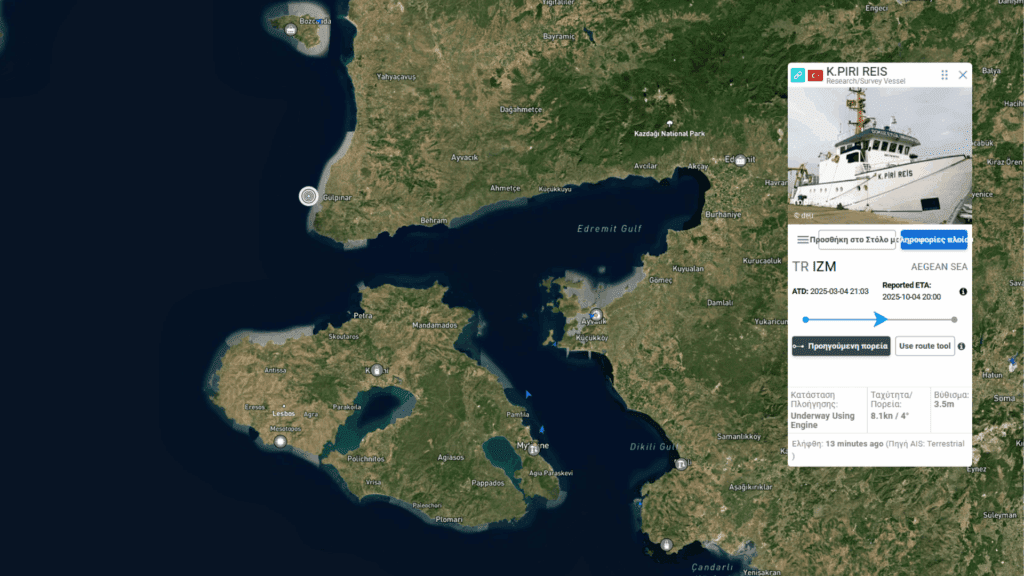The width and height of the screenshot is (1024, 576).
Task: Click the voyage progress arrow on route line
Action: pyautogui.click(x=880, y=319)
